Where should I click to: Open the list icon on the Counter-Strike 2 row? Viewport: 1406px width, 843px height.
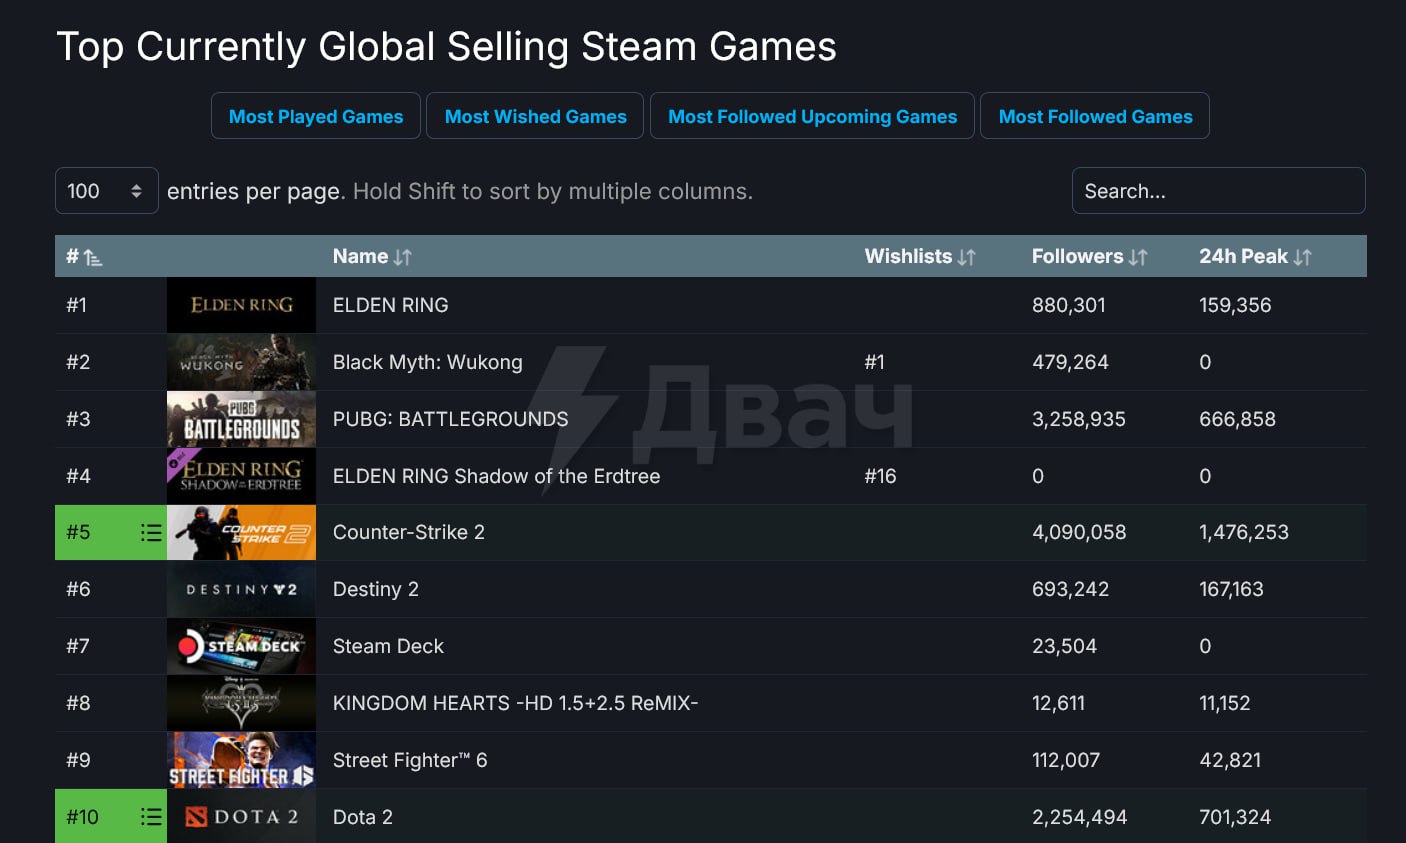coord(151,533)
